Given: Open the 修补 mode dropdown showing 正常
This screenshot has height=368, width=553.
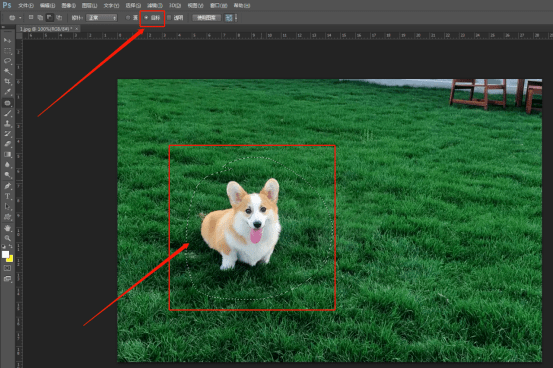Looking at the screenshot, I should (x=102, y=18).
